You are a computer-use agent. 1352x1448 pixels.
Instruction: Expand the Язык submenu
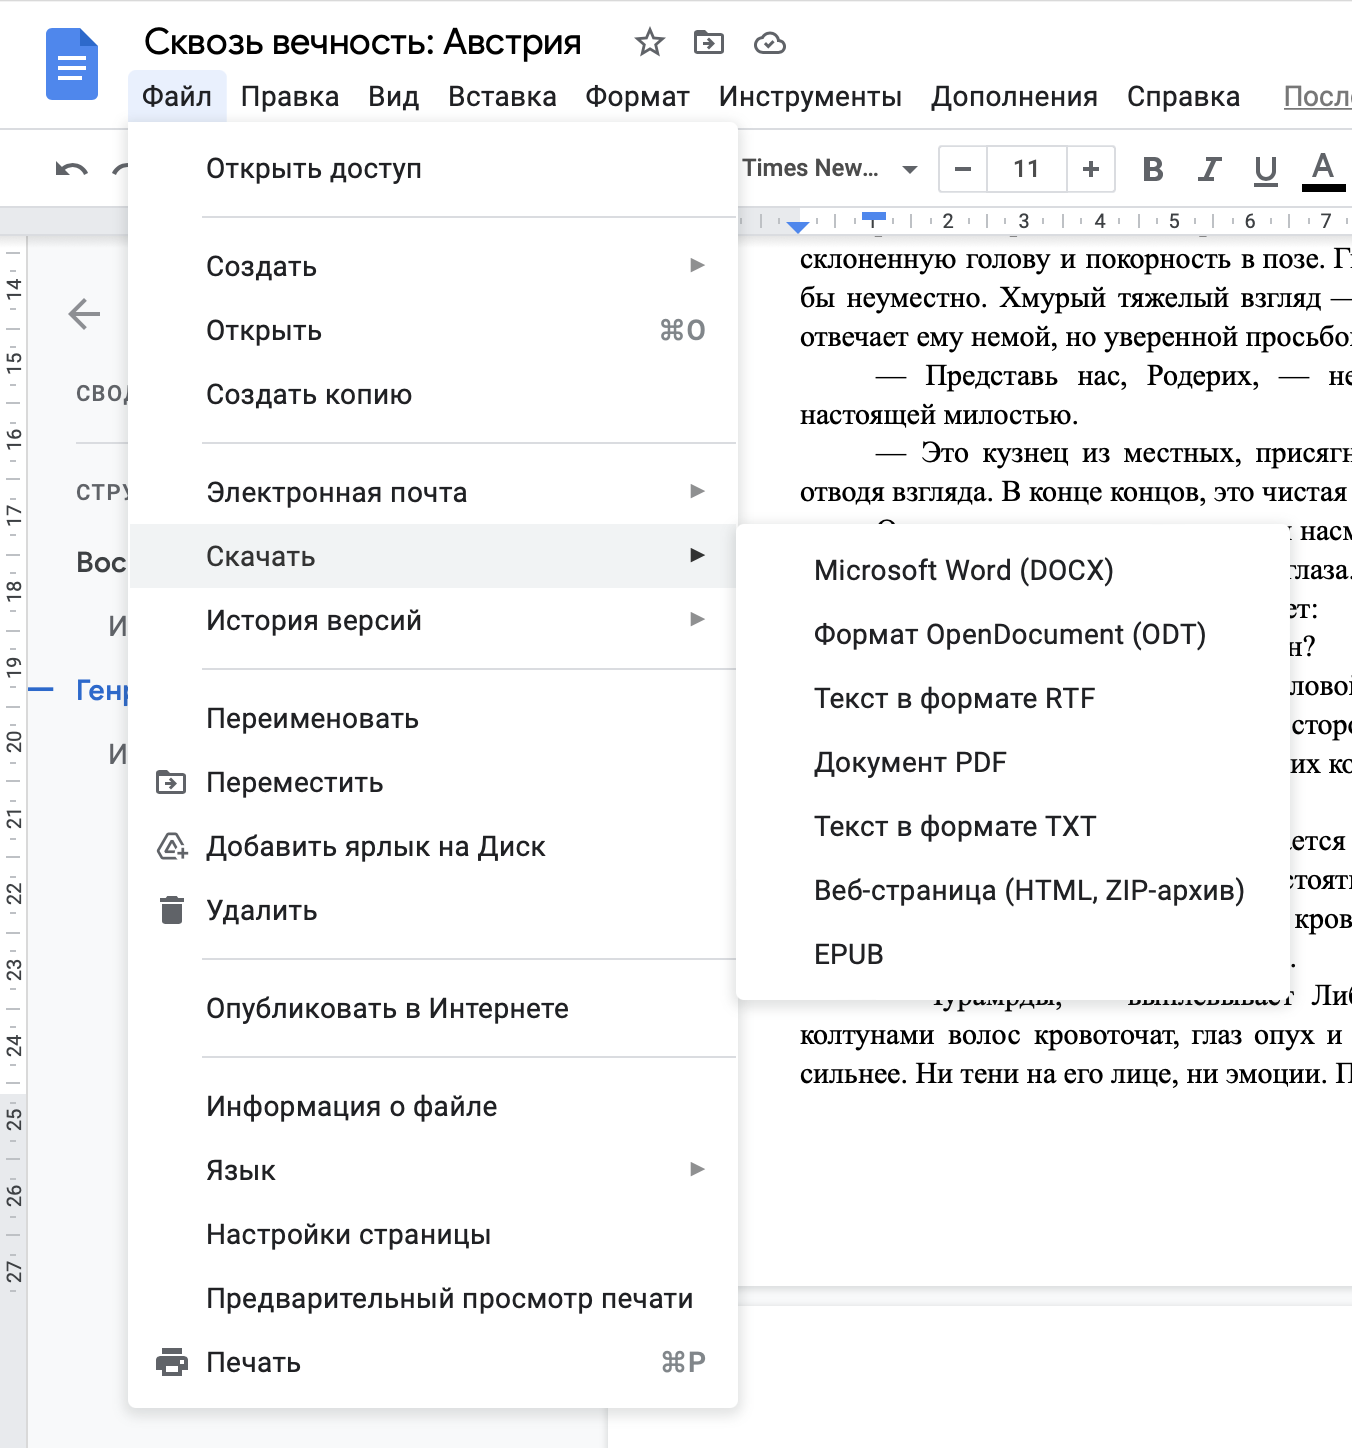[x=455, y=1170]
